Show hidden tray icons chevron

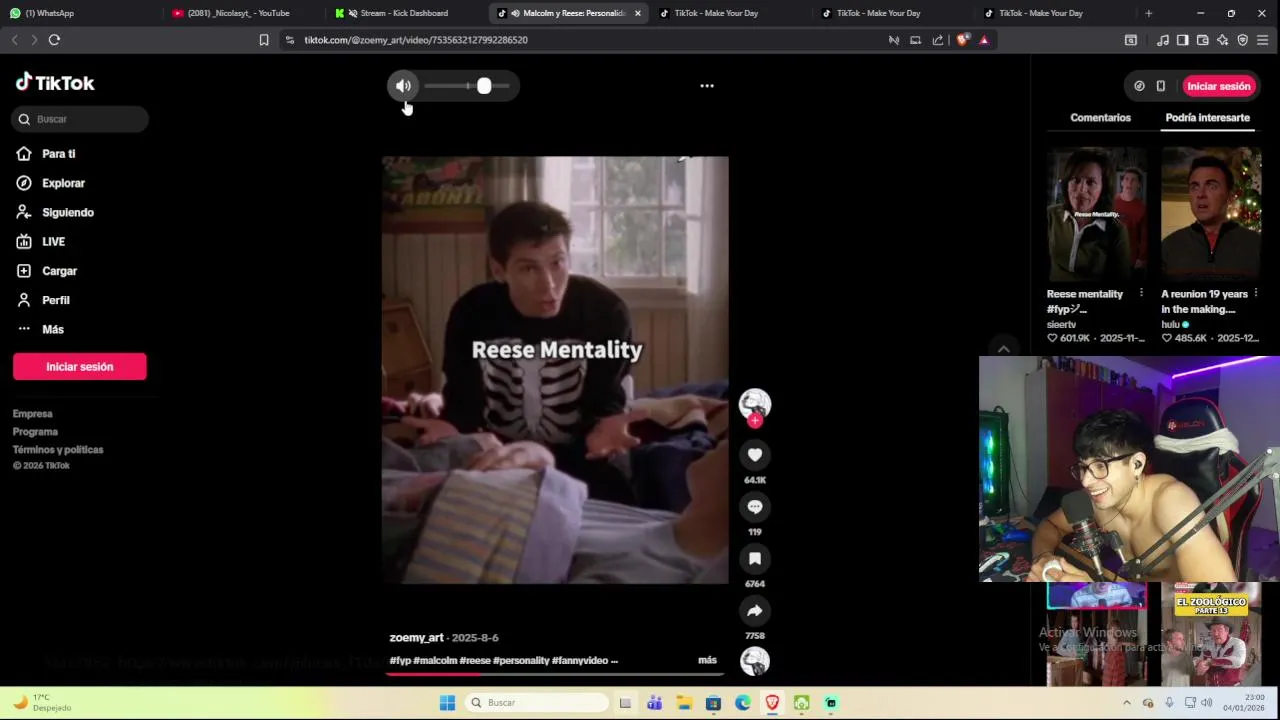point(1127,703)
